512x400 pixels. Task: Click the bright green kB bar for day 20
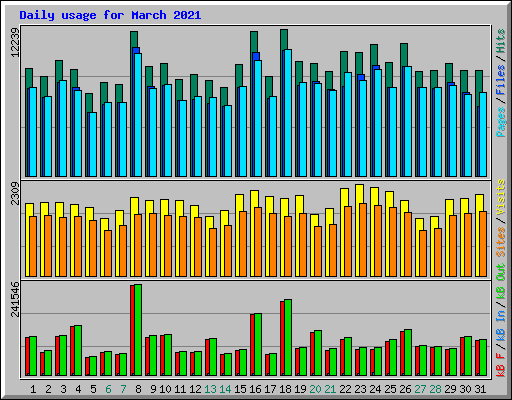[x=318, y=353]
